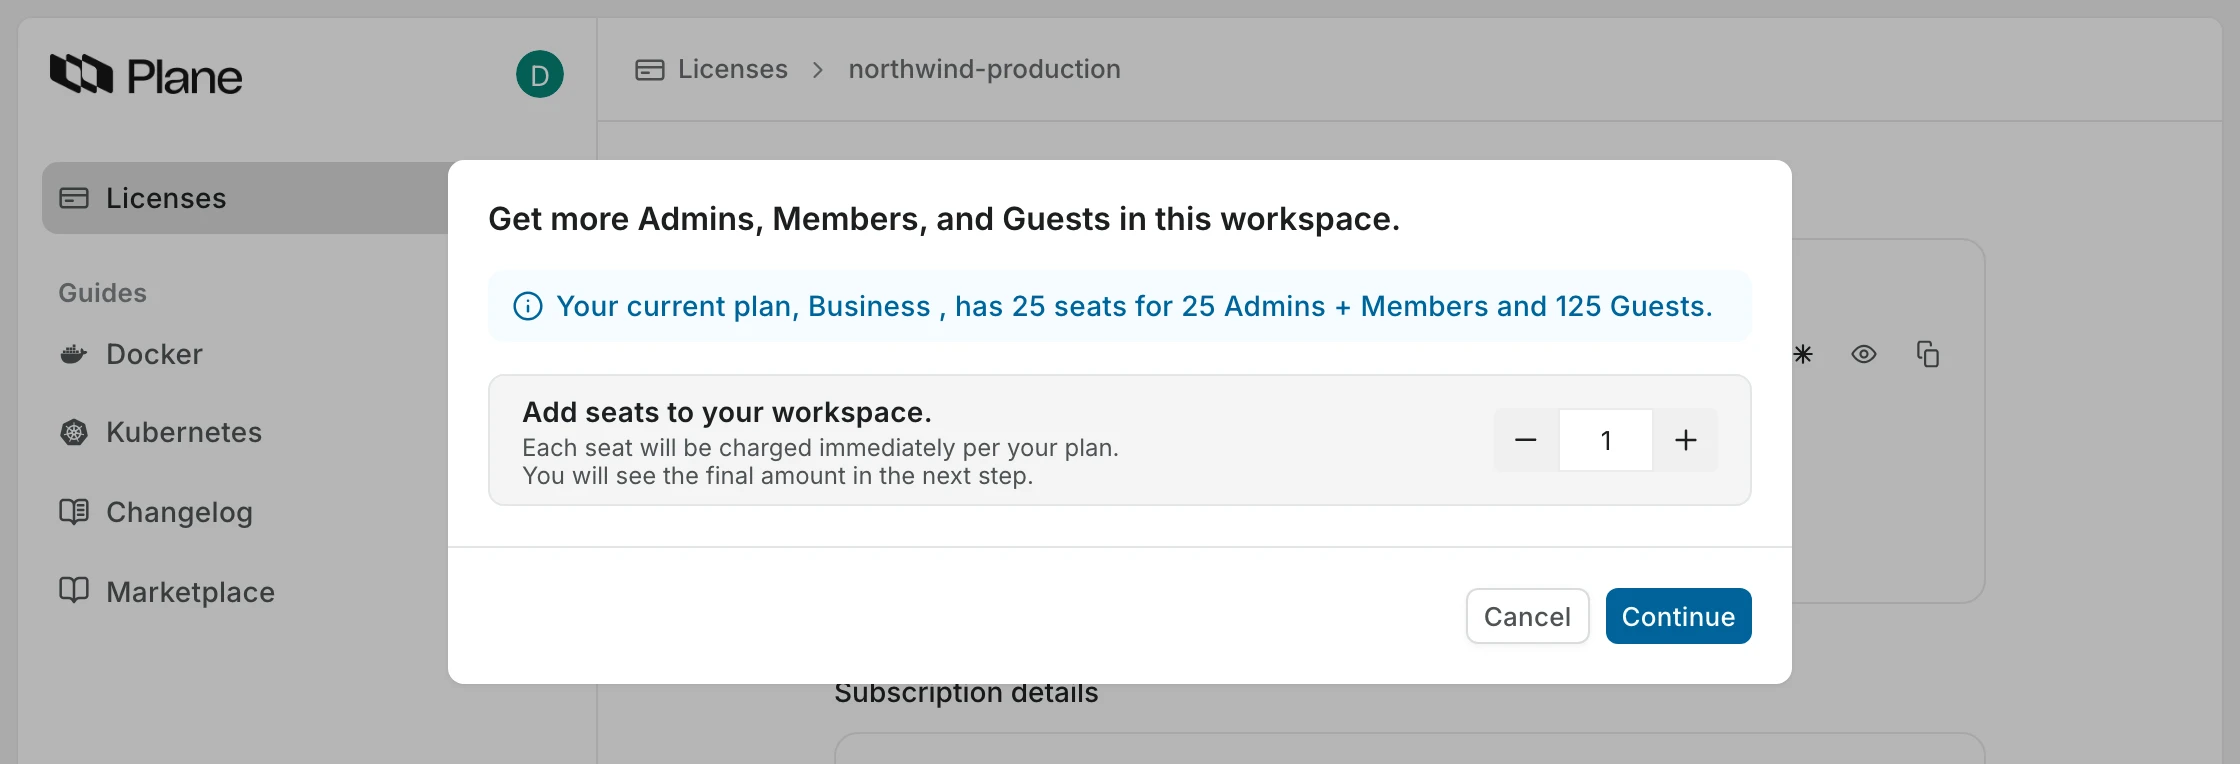Image resolution: width=2240 pixels, height=764 pixels.
Task: Click the Marketplace book icon
Action: point(74,590)
